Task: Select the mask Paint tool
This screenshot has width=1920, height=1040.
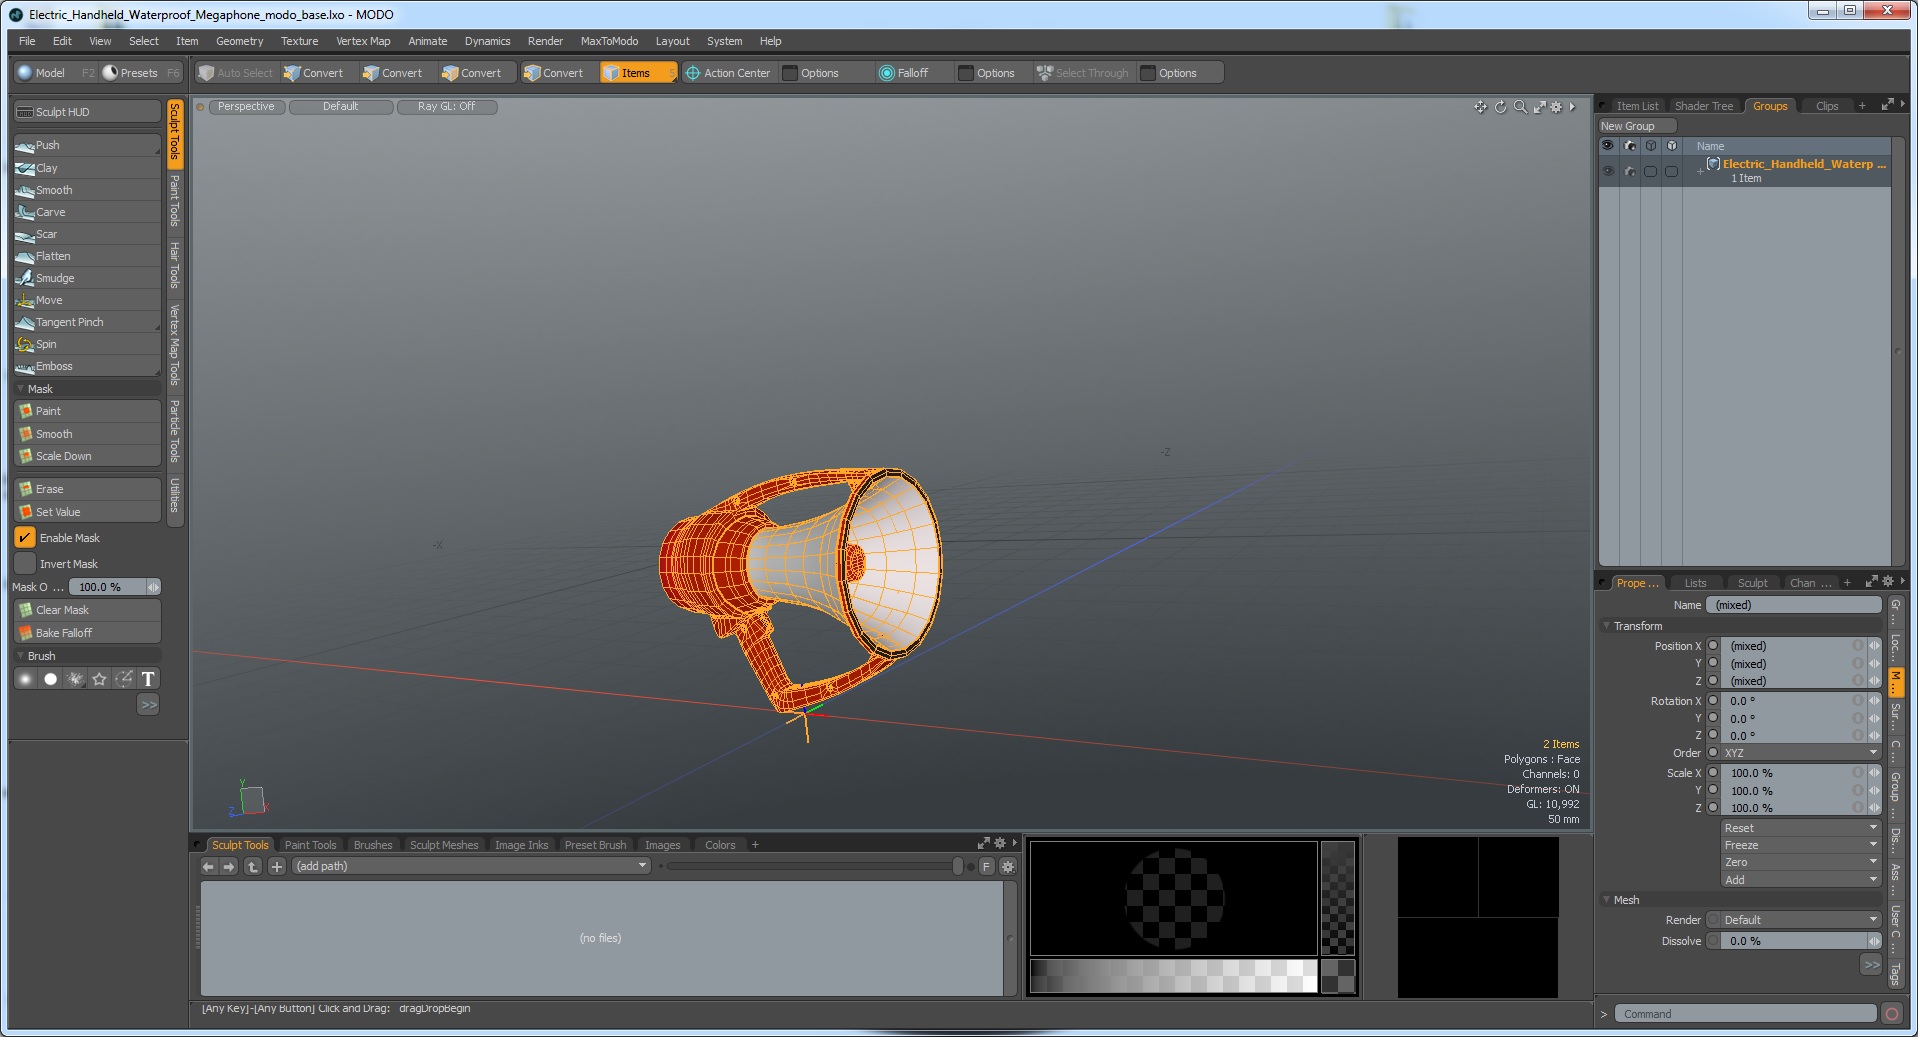Action: 87,411
